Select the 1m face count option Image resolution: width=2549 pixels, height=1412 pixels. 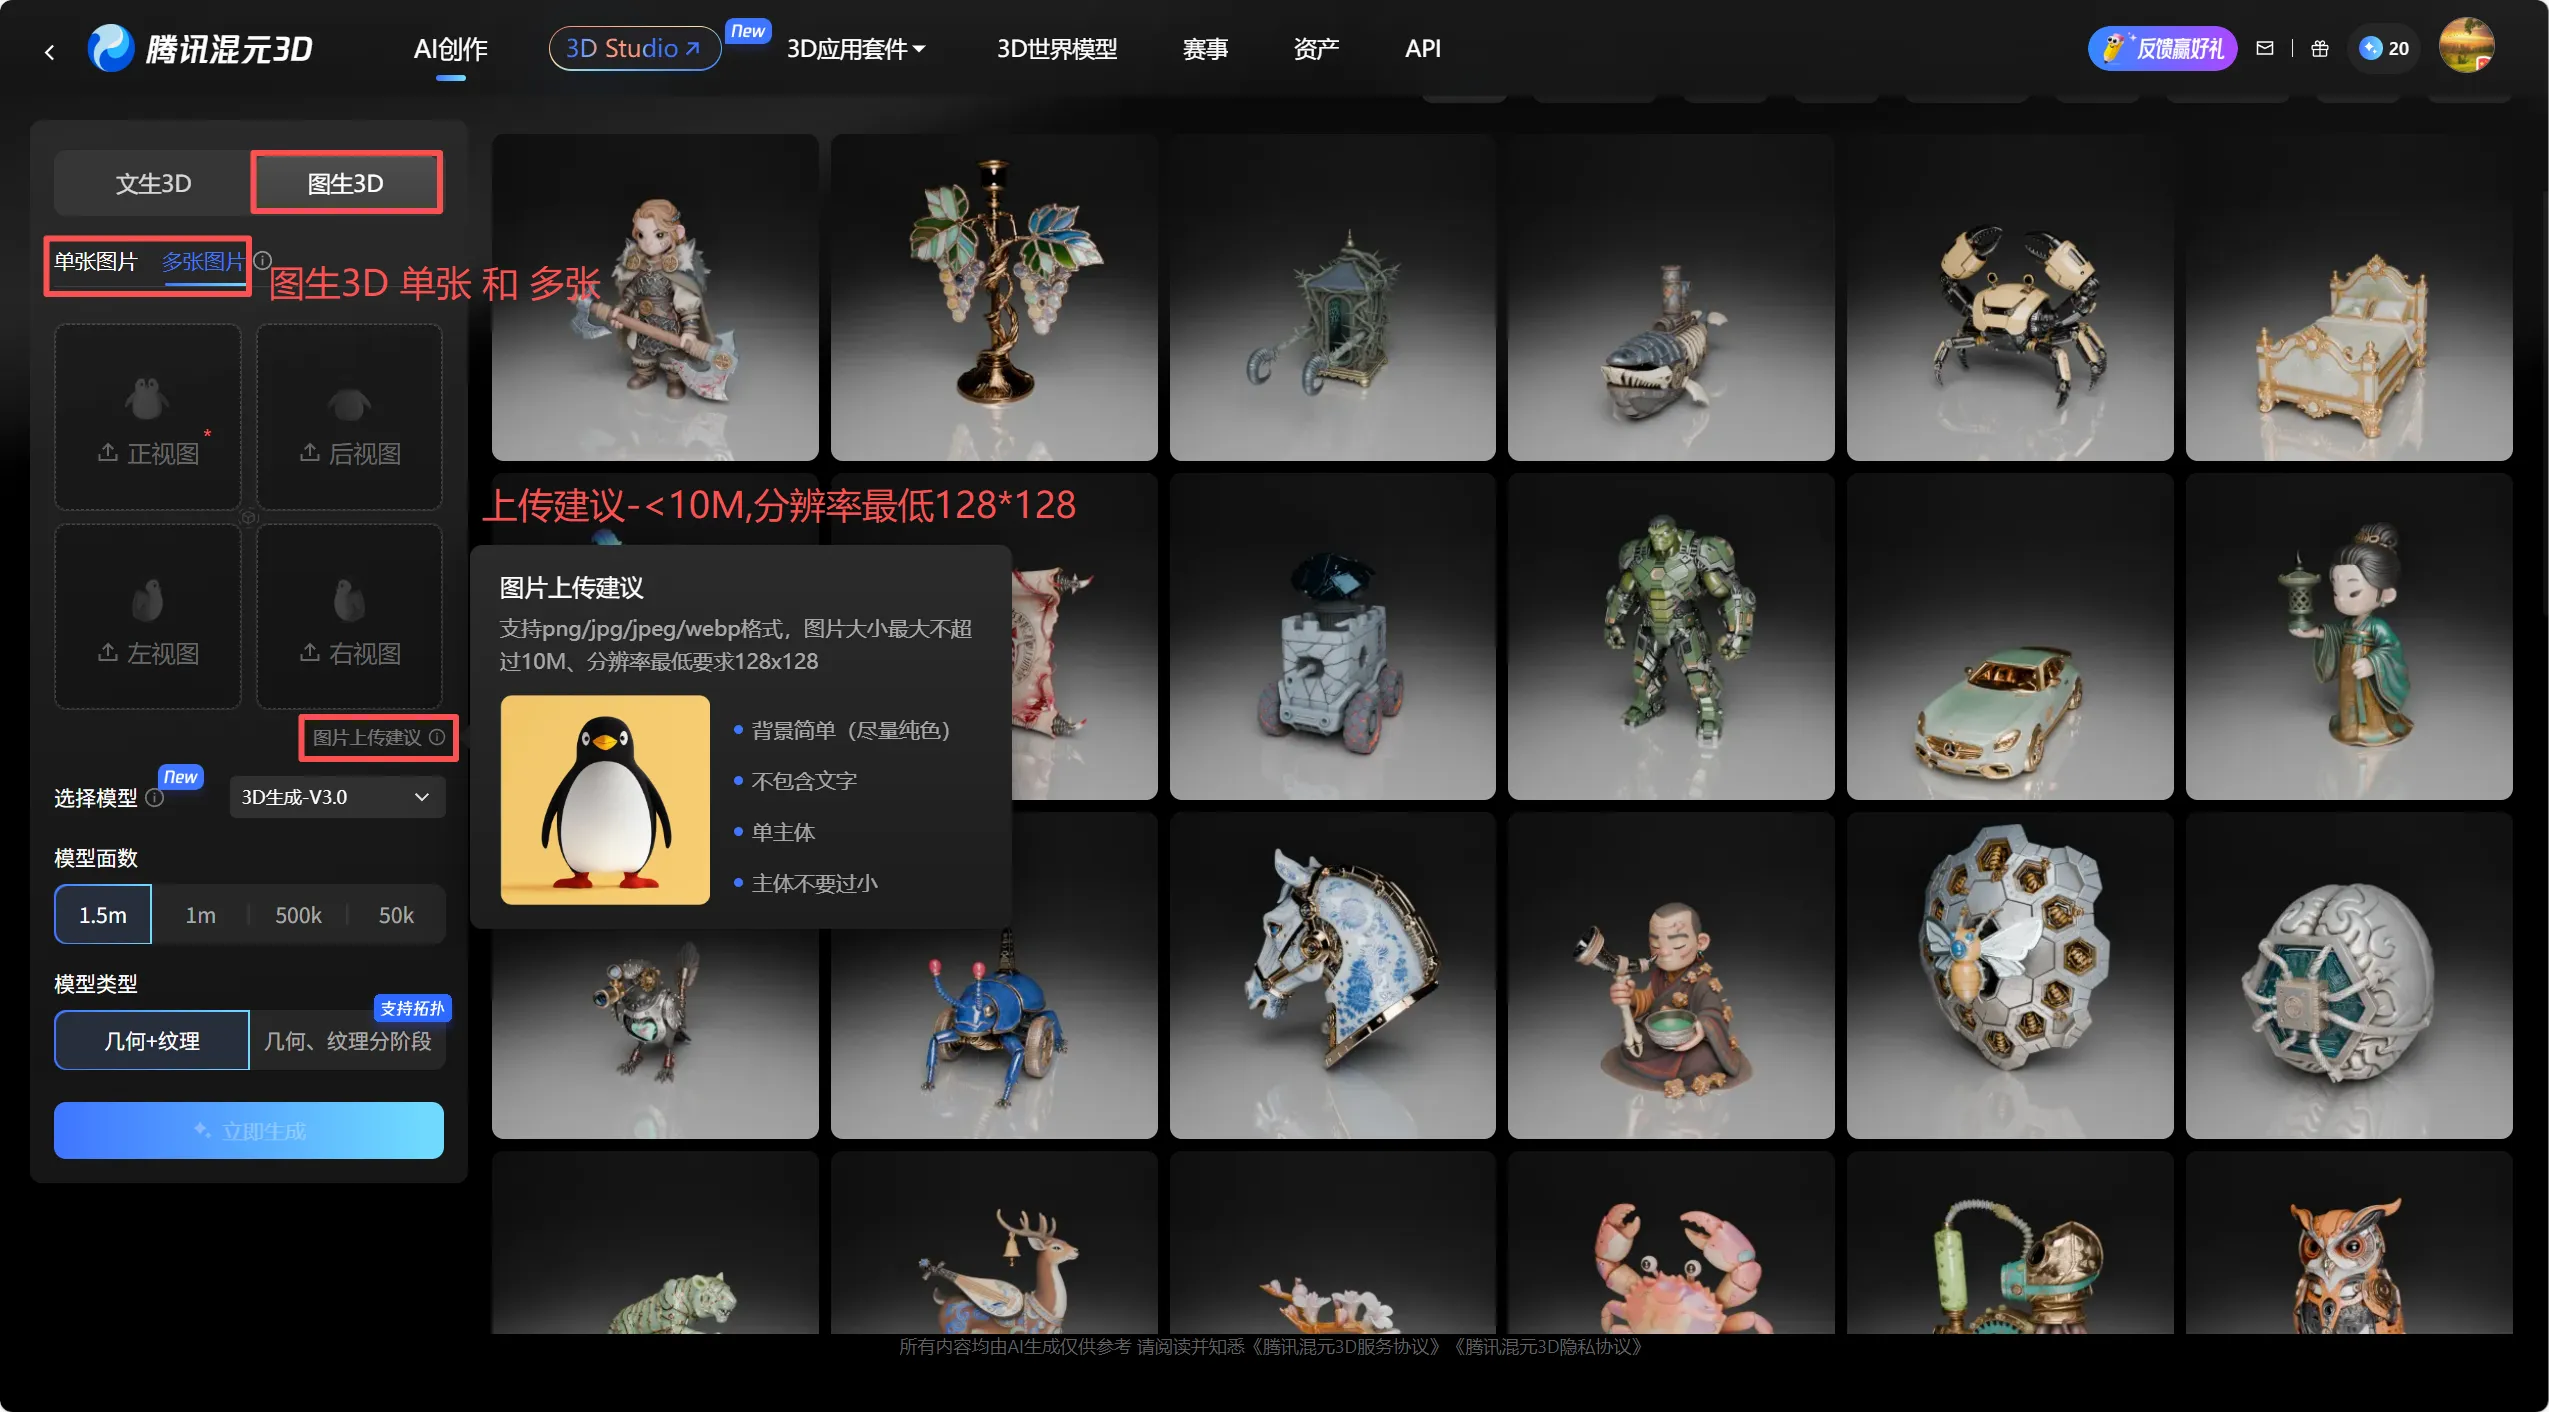200,915
